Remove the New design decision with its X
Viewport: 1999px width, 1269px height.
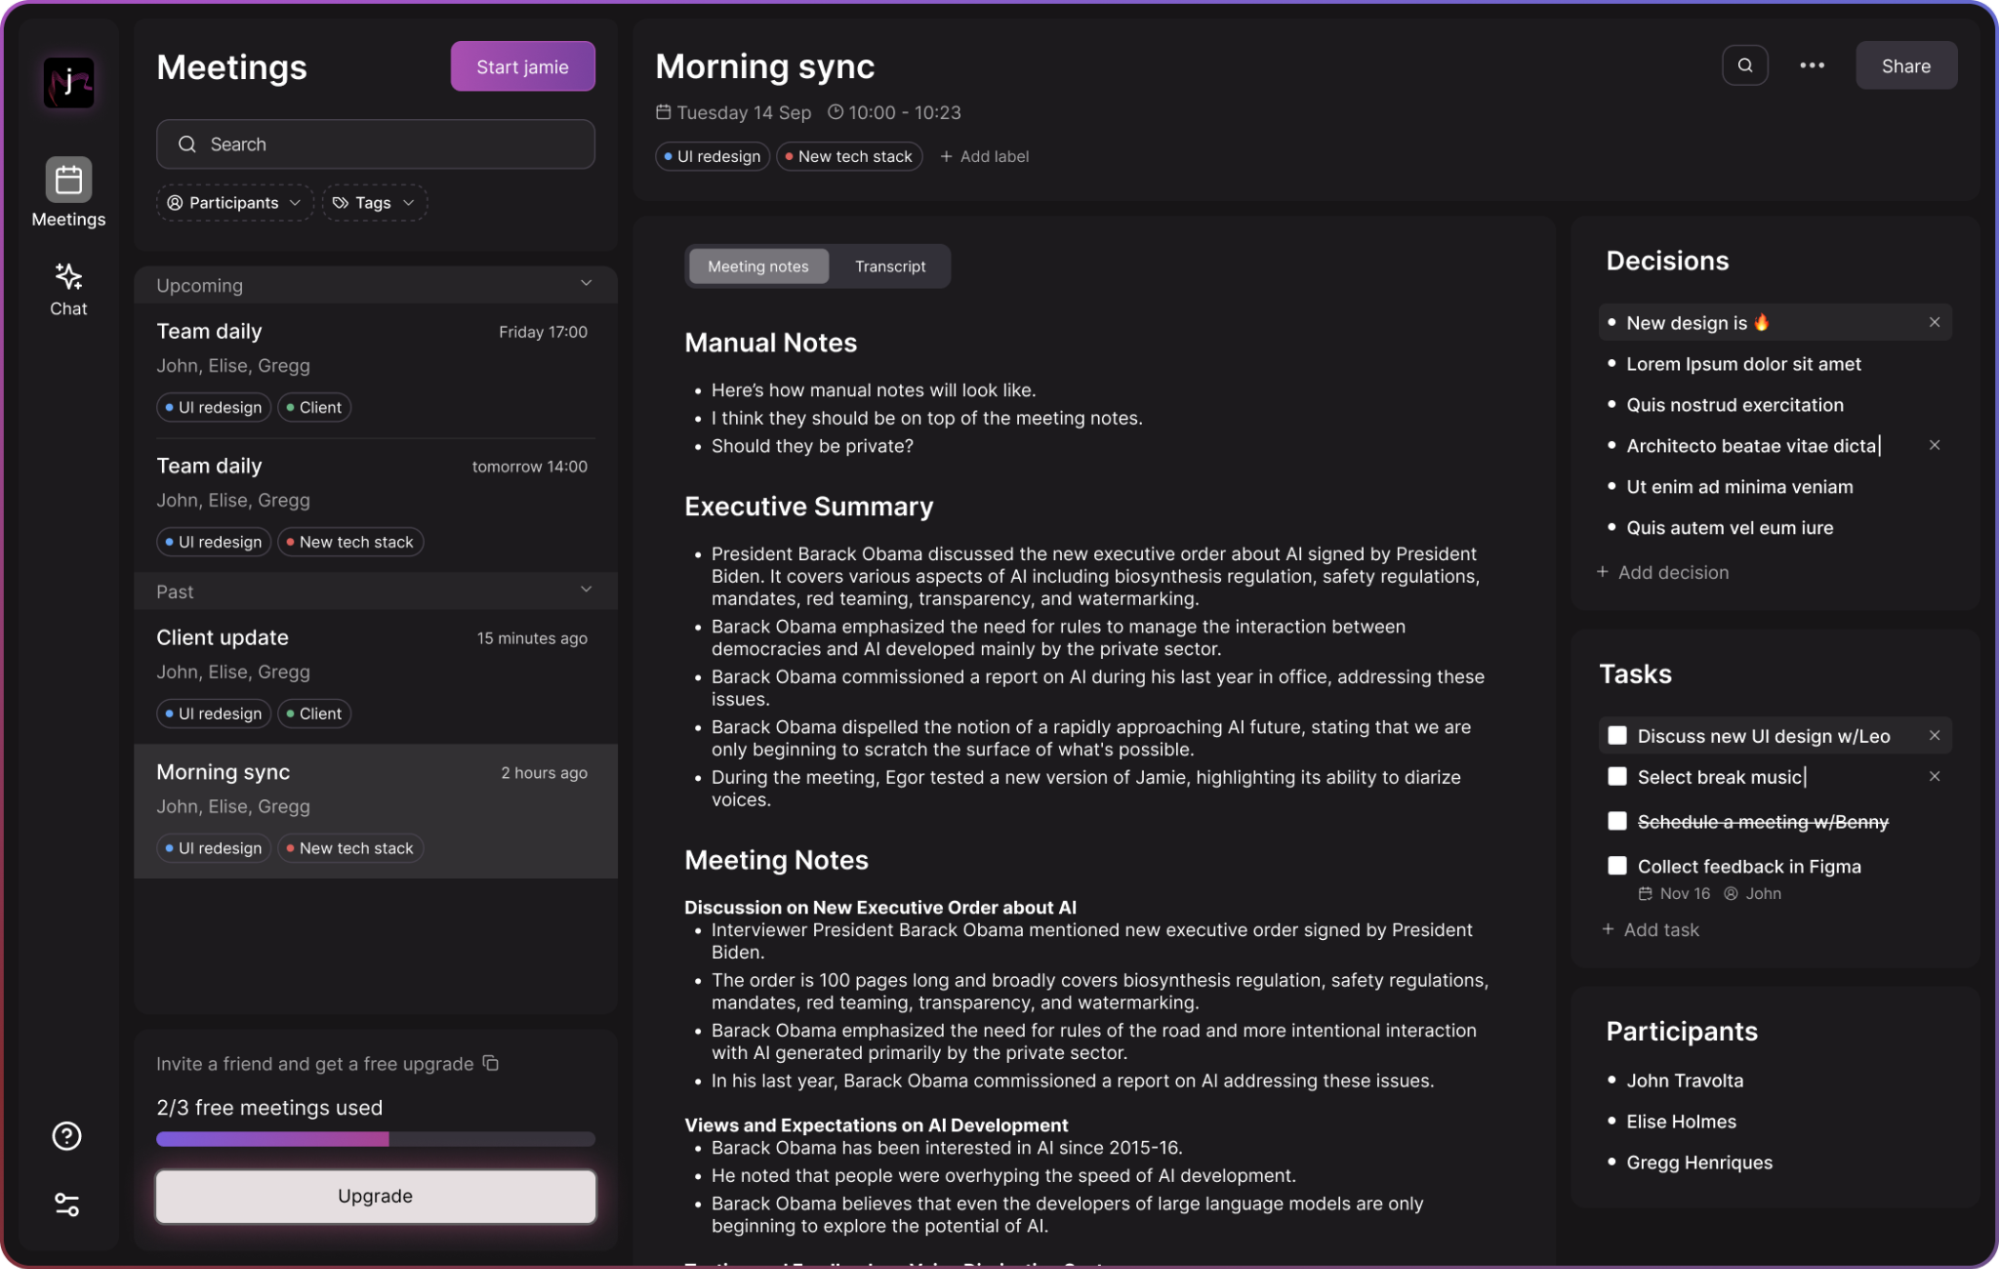1935,322
